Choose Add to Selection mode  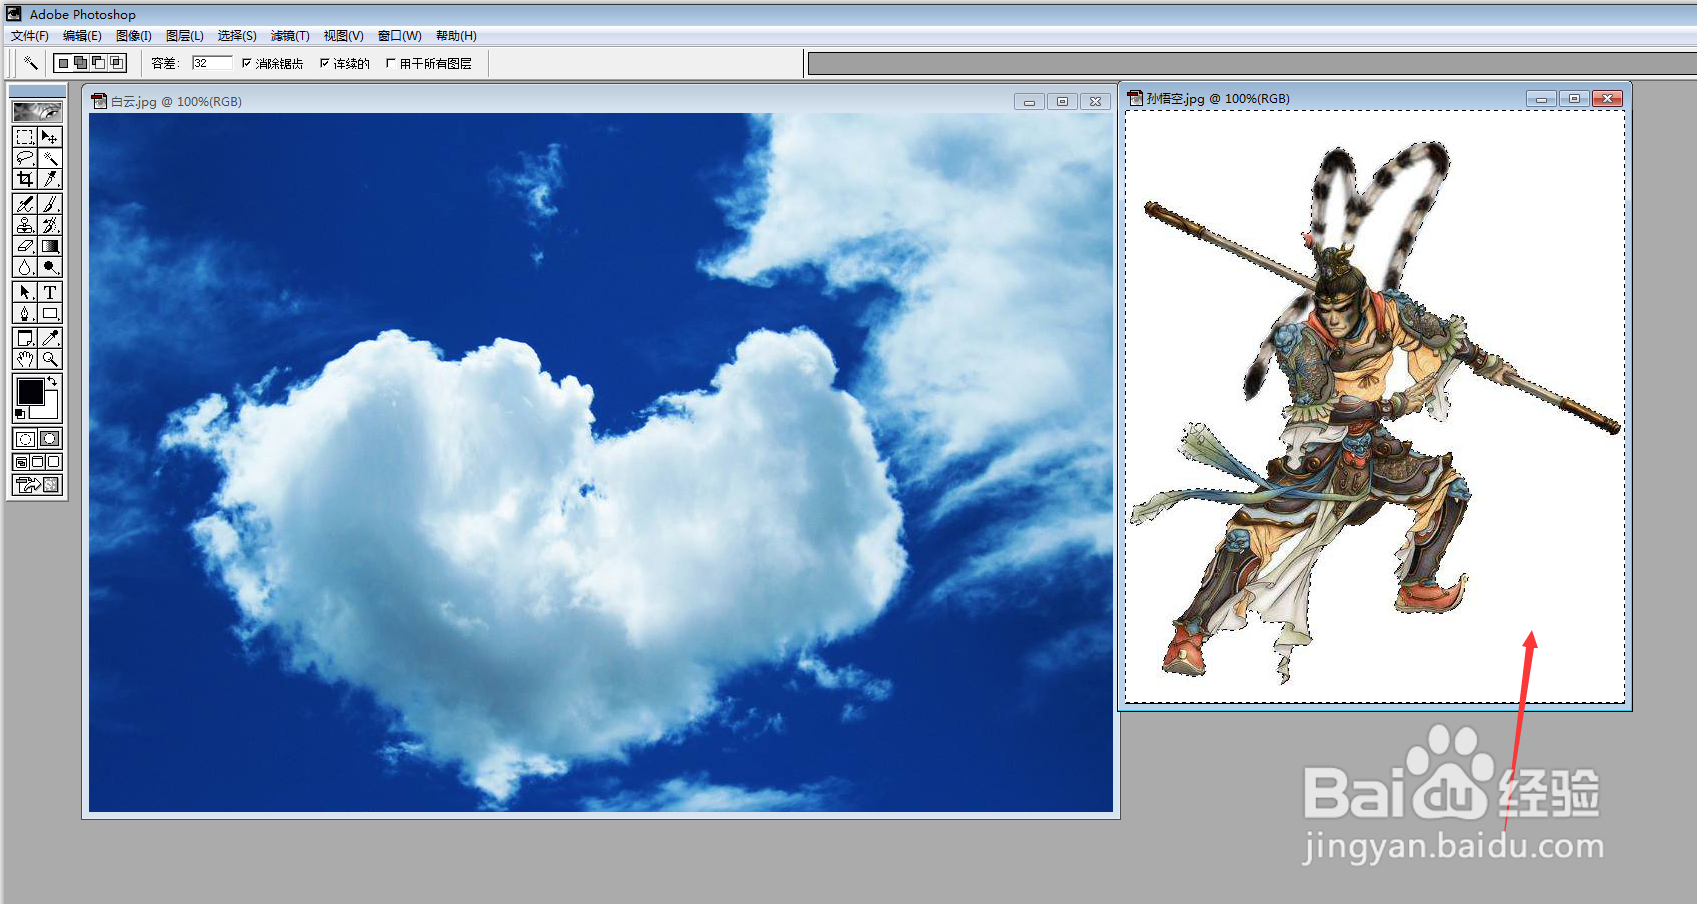(81, 63)
